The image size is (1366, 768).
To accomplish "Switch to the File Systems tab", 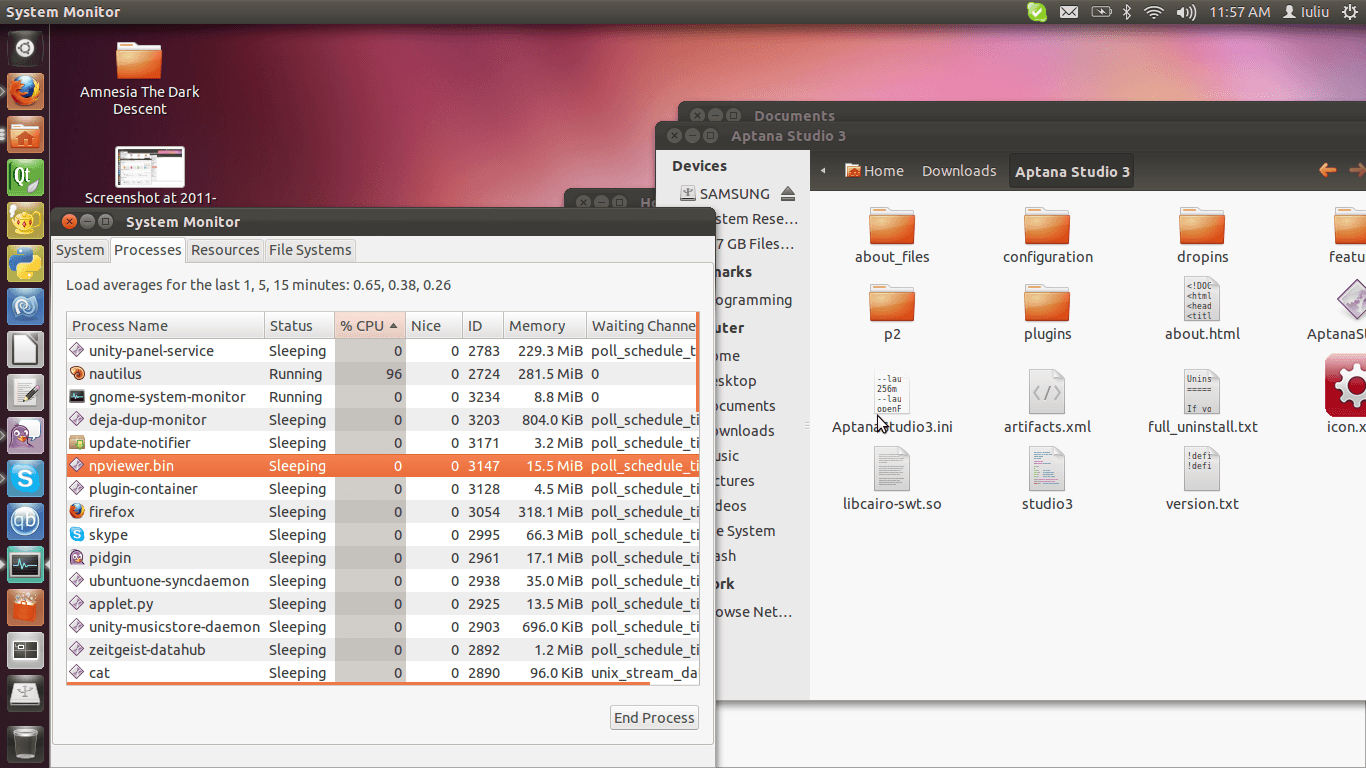I will (x=310, y=250).
